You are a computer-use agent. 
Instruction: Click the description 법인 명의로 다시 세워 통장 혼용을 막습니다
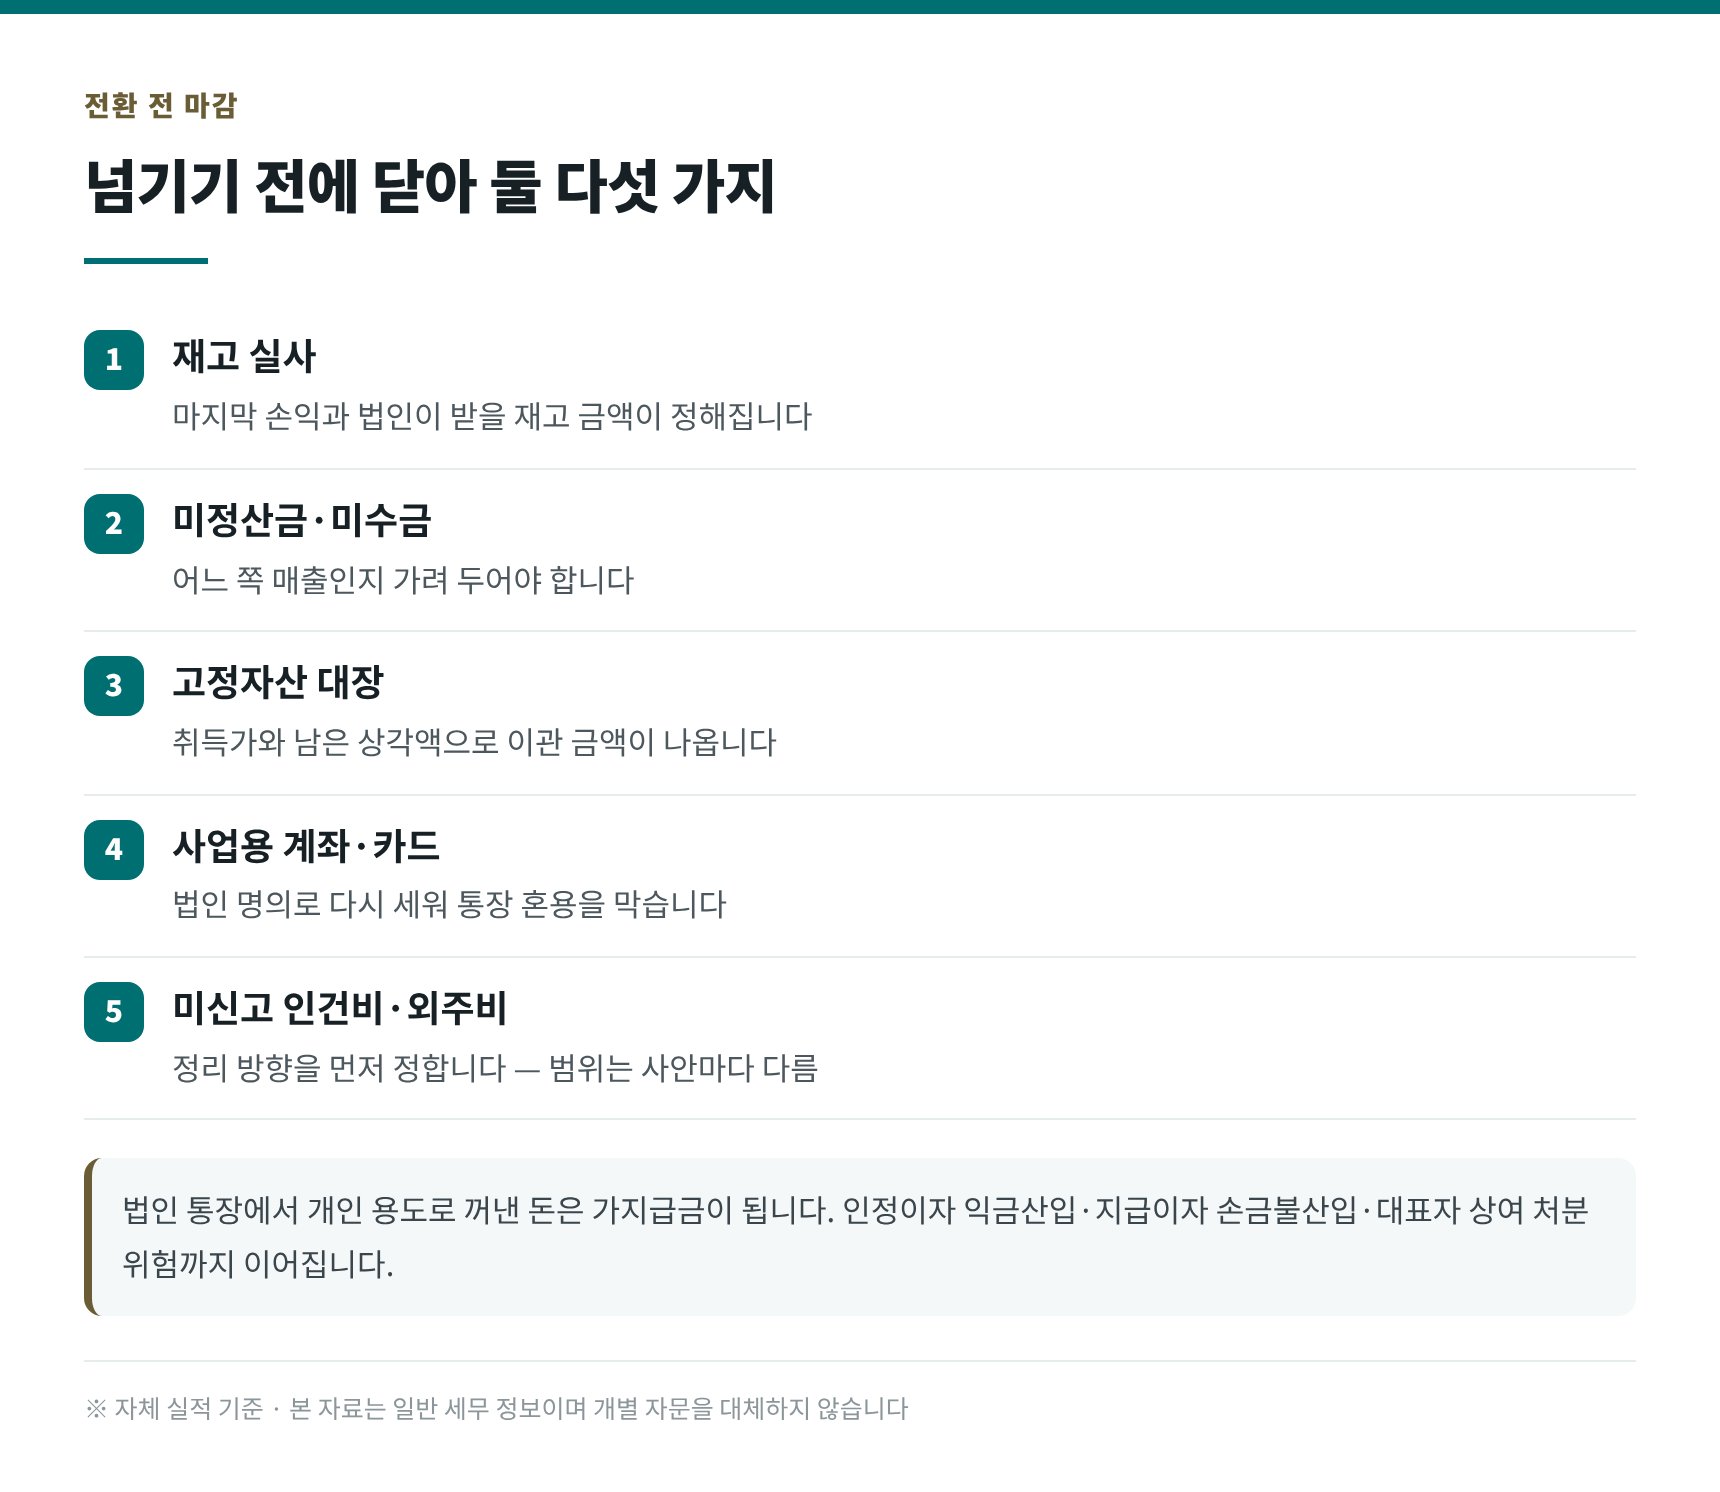[x=449, y=905]
